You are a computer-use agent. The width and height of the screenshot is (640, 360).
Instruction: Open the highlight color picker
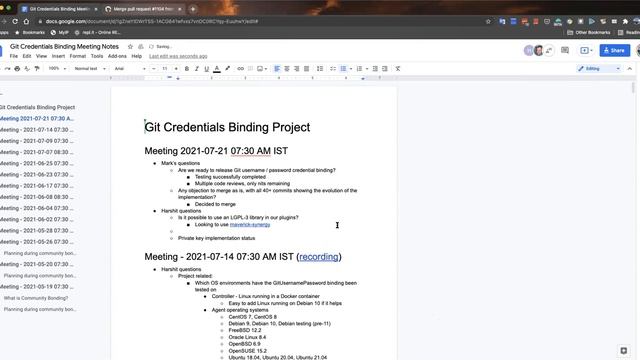click(x=227, y=69)
